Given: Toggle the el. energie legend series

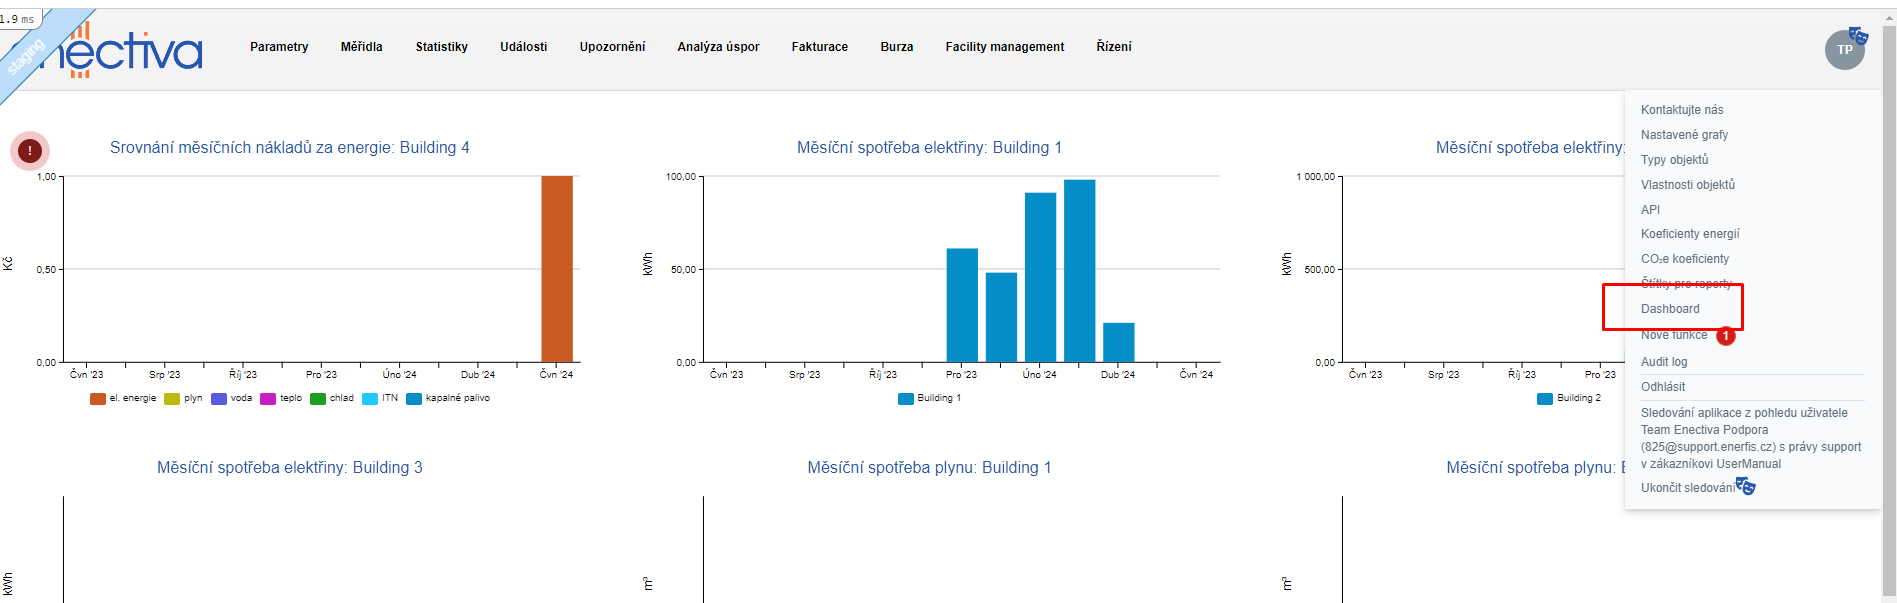Looking at the screenshot, I should 123,398.
